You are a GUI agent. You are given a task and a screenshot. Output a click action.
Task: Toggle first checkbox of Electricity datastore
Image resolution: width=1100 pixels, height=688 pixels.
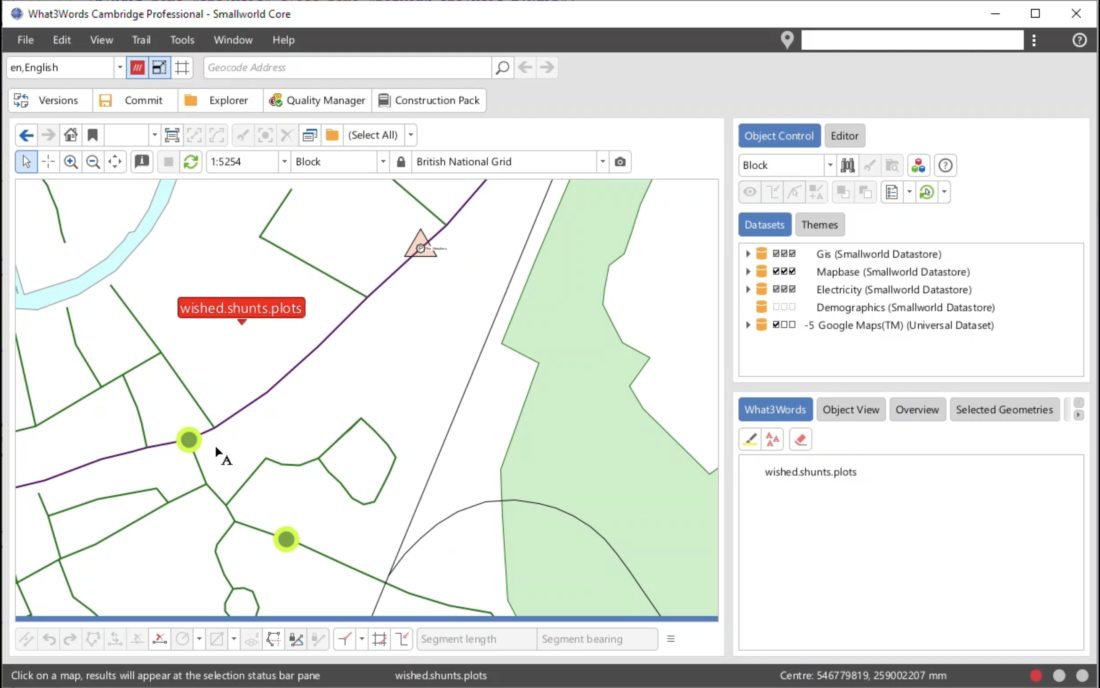point(776,289)
